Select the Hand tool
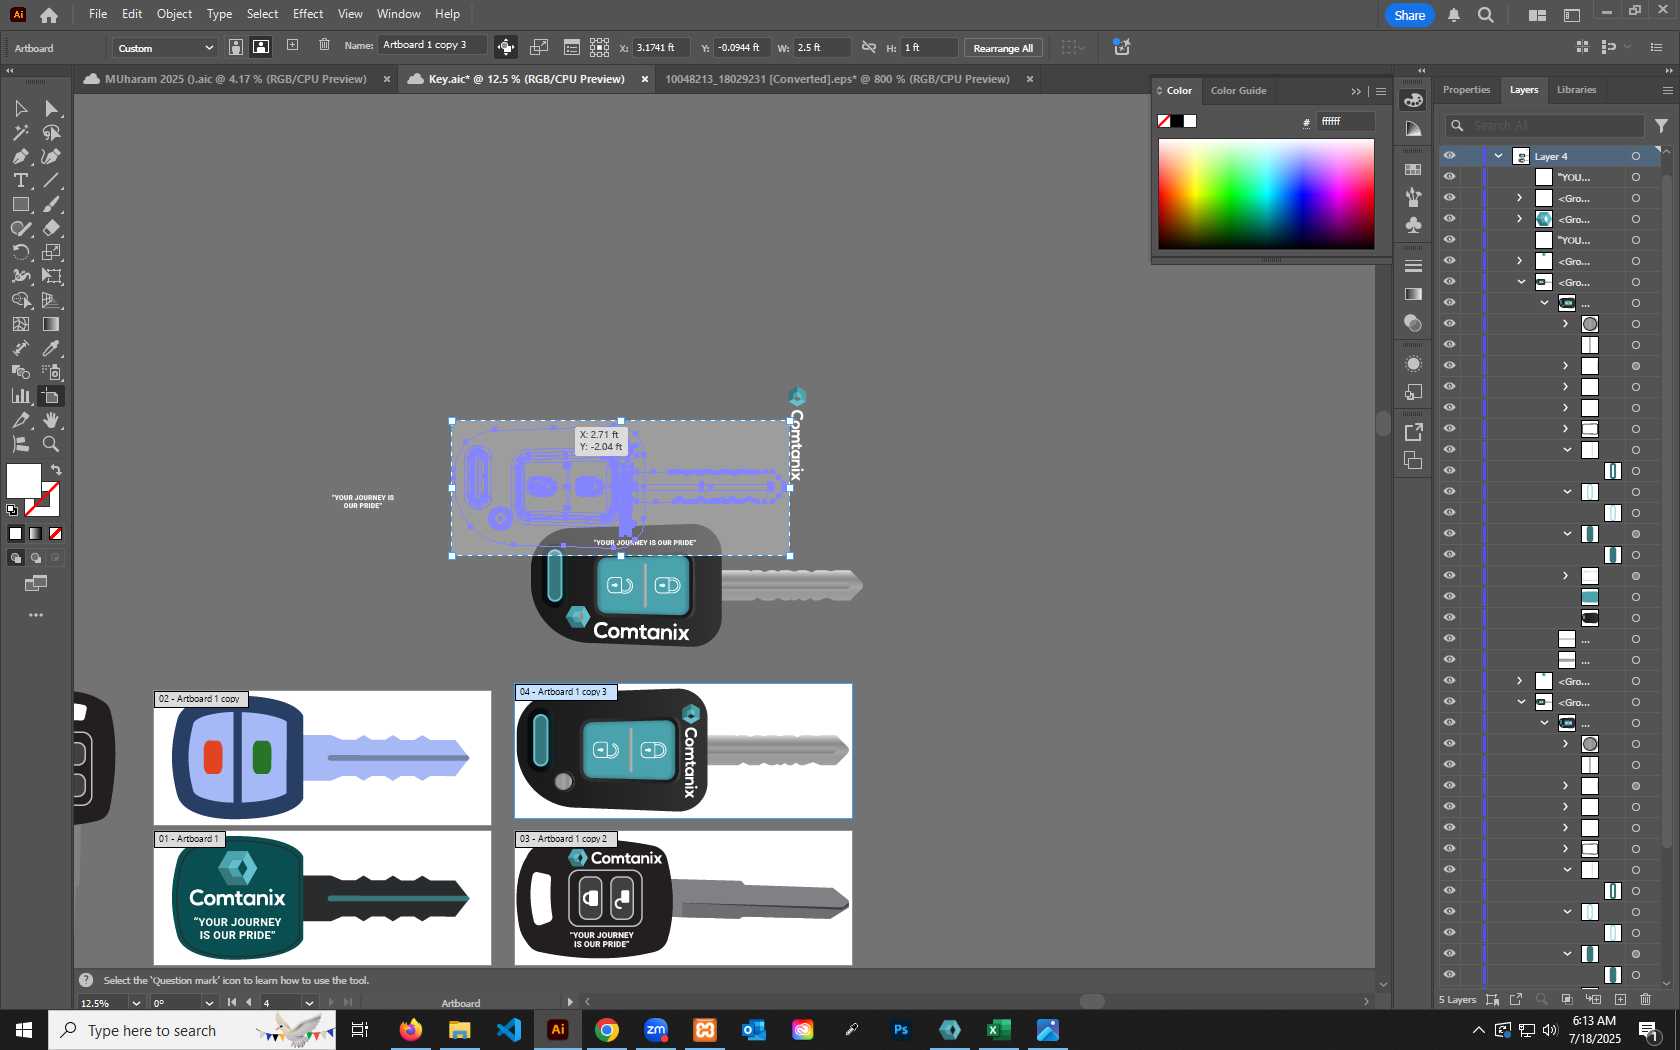1680x1050 pixels. (x=51, y=420)
